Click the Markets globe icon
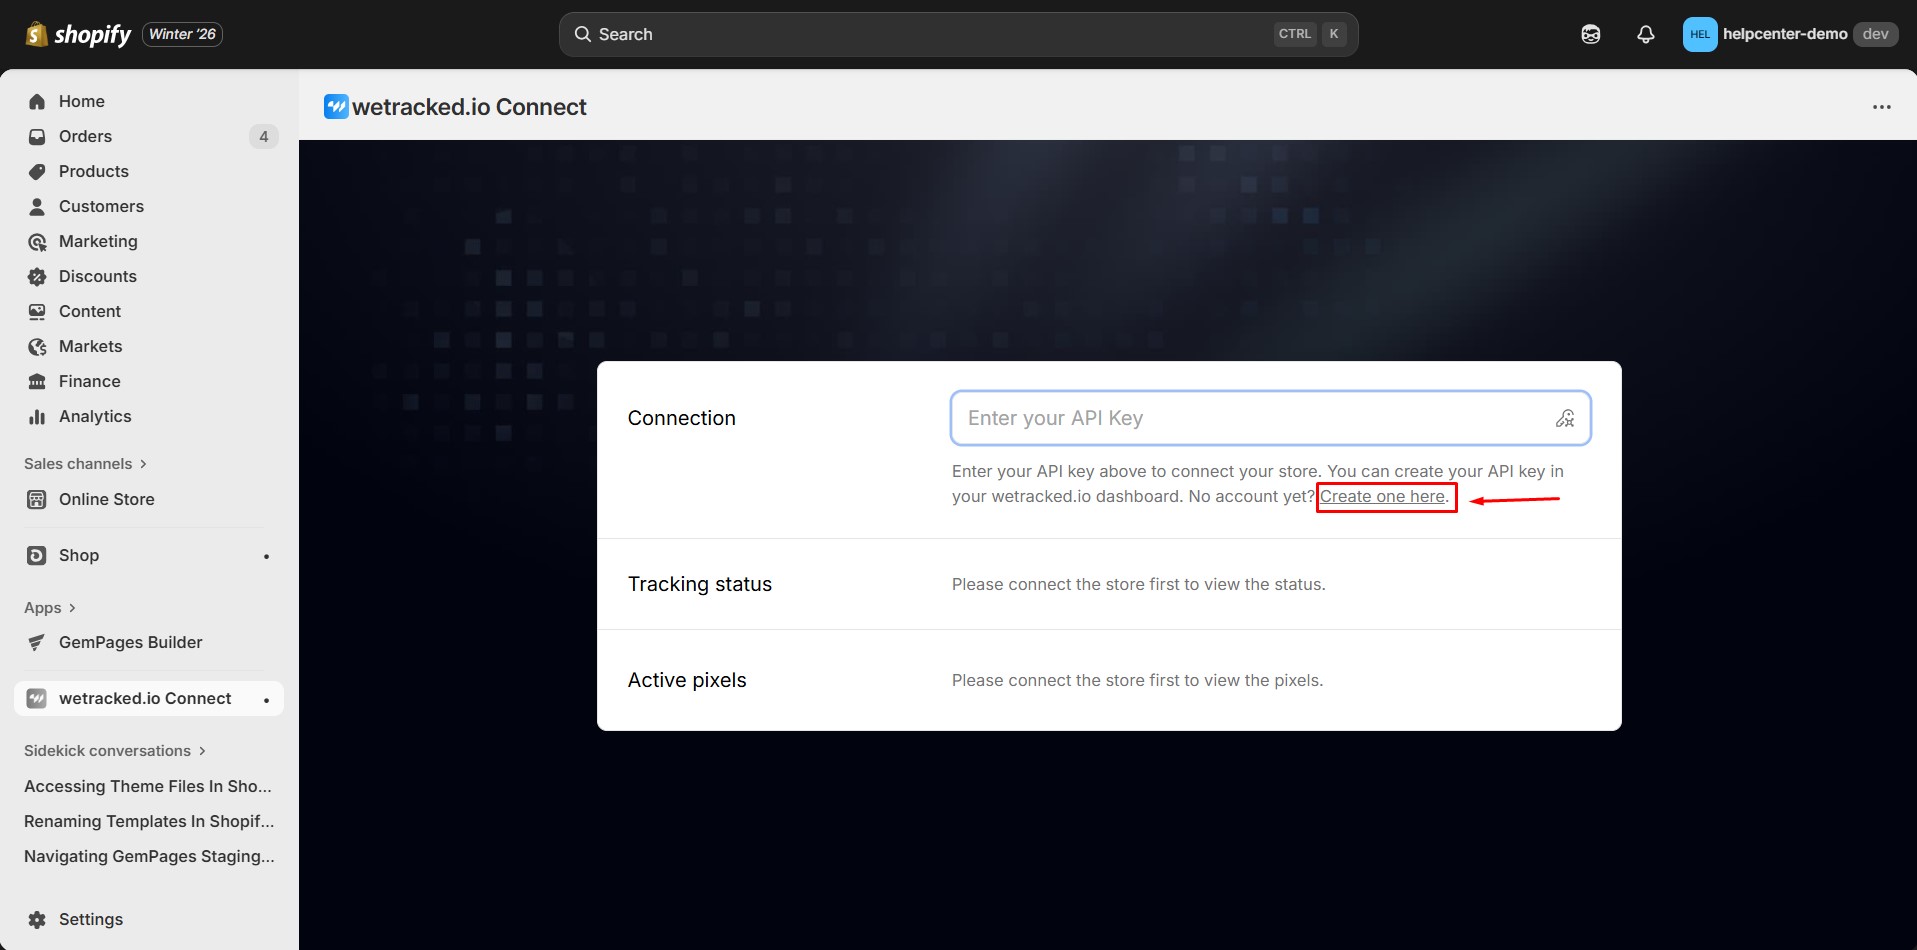The image size is (1917, 950). pyautogui.click(x=37, y=347)
